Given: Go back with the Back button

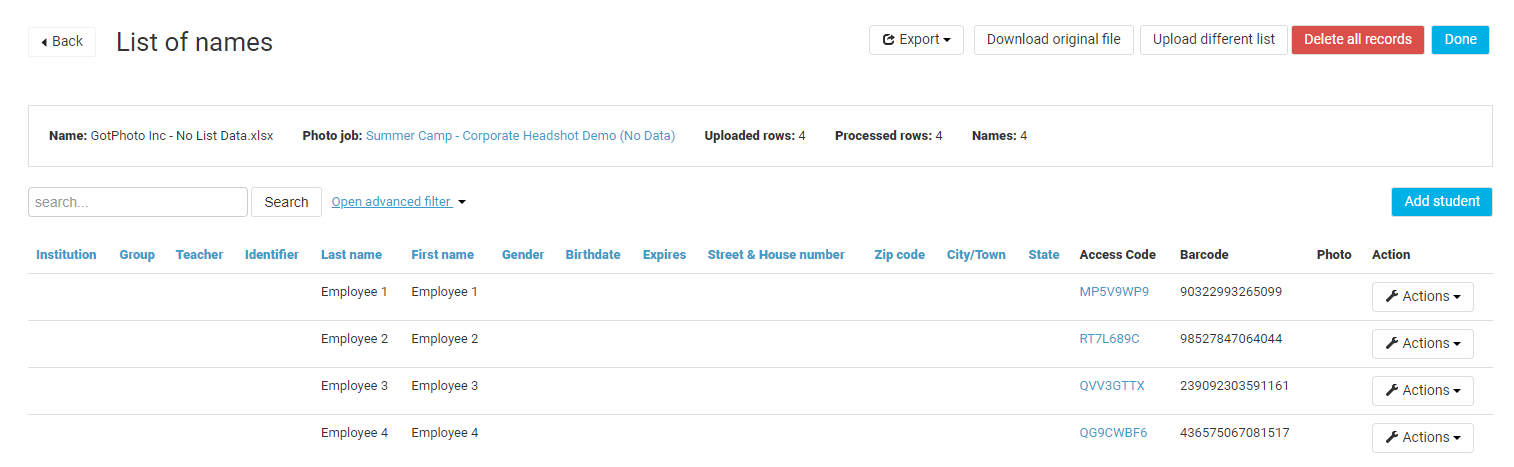Looking at the screenshot, I should [62, 42].
